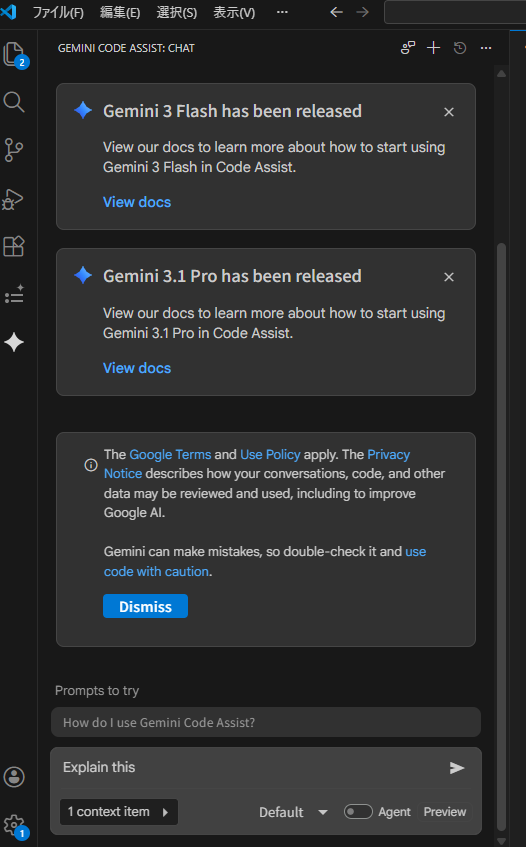Open the Extensions view icon
This screenshot has width=526, height=847.
(x=14, y=246)
